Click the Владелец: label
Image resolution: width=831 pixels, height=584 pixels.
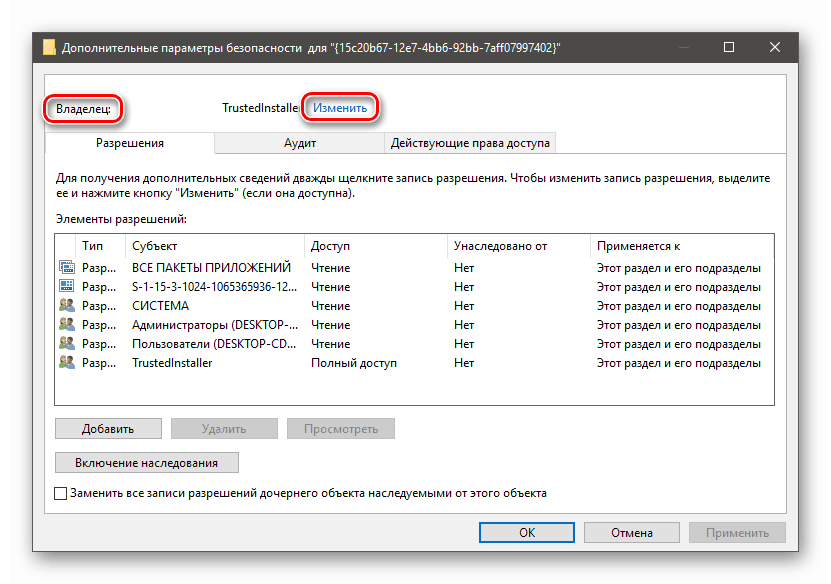tap(83, 109)
